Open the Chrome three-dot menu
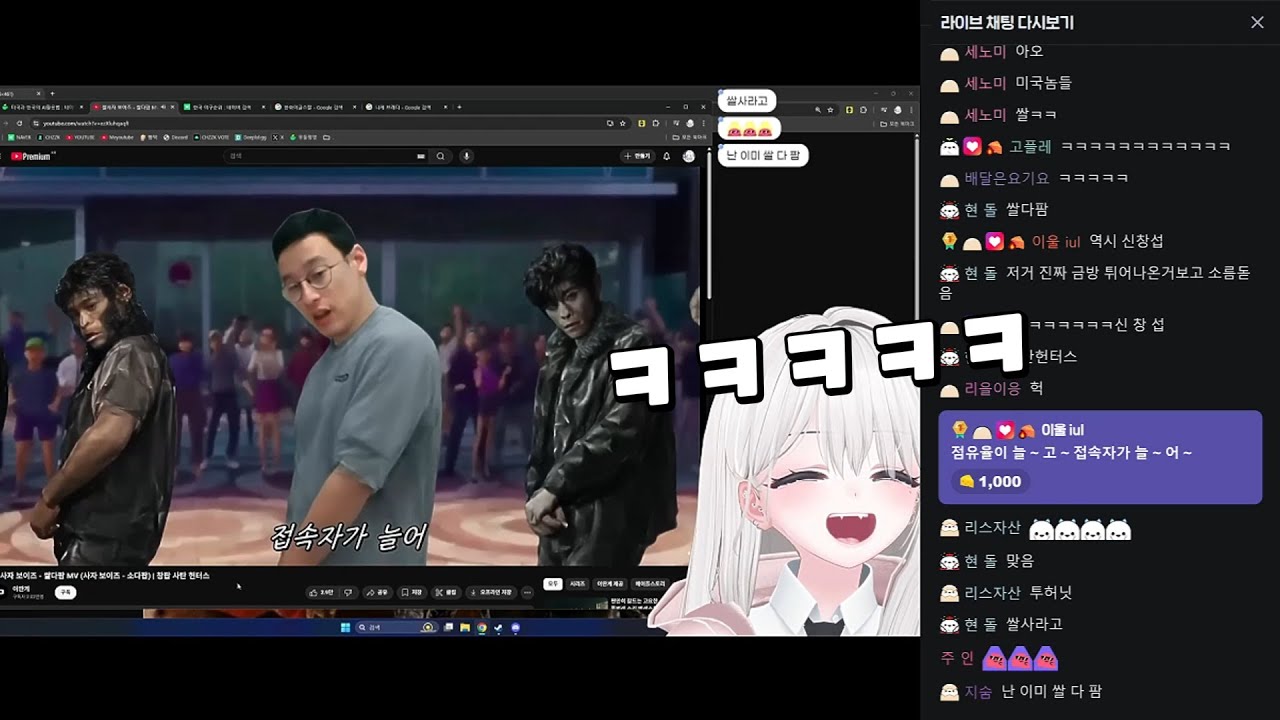 click(x=702, y=123)
